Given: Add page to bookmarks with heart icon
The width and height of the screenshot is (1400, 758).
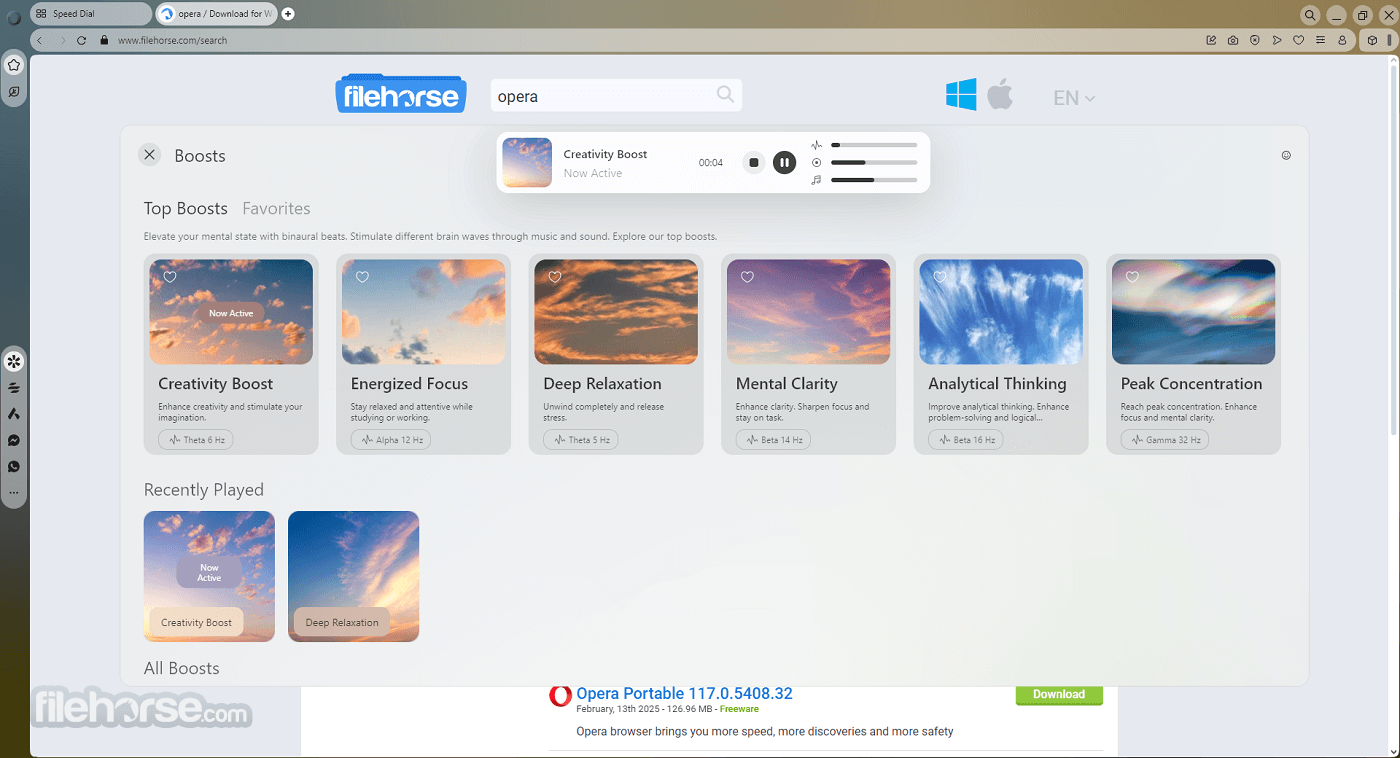Looking at the screenshot, I should [x=1299, y=40].
